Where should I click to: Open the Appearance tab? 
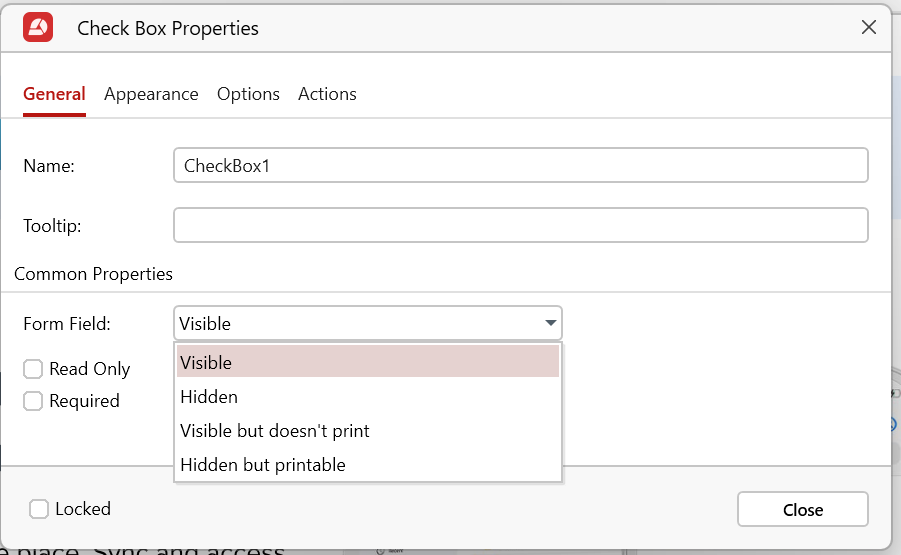click(151, 94)
